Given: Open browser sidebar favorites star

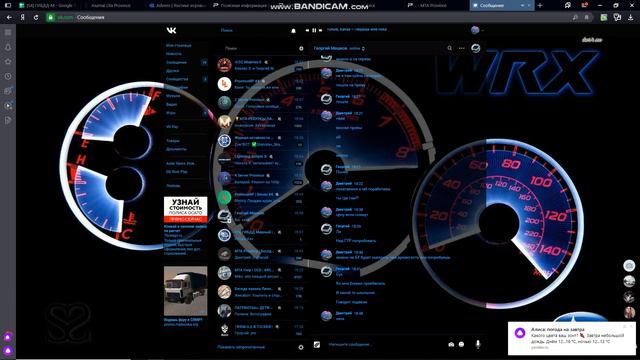Looking at the screenshot, I should (x=8, y=62).
